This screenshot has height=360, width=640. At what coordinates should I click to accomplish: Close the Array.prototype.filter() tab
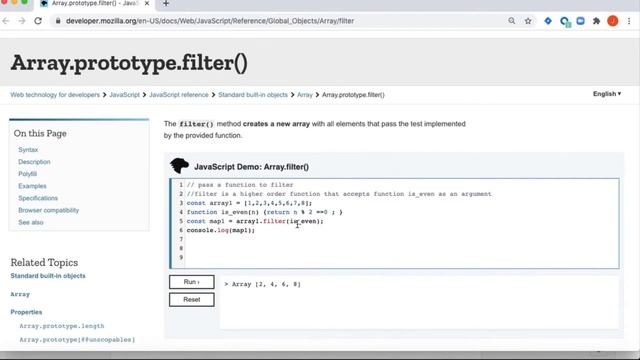pos(147,3)
